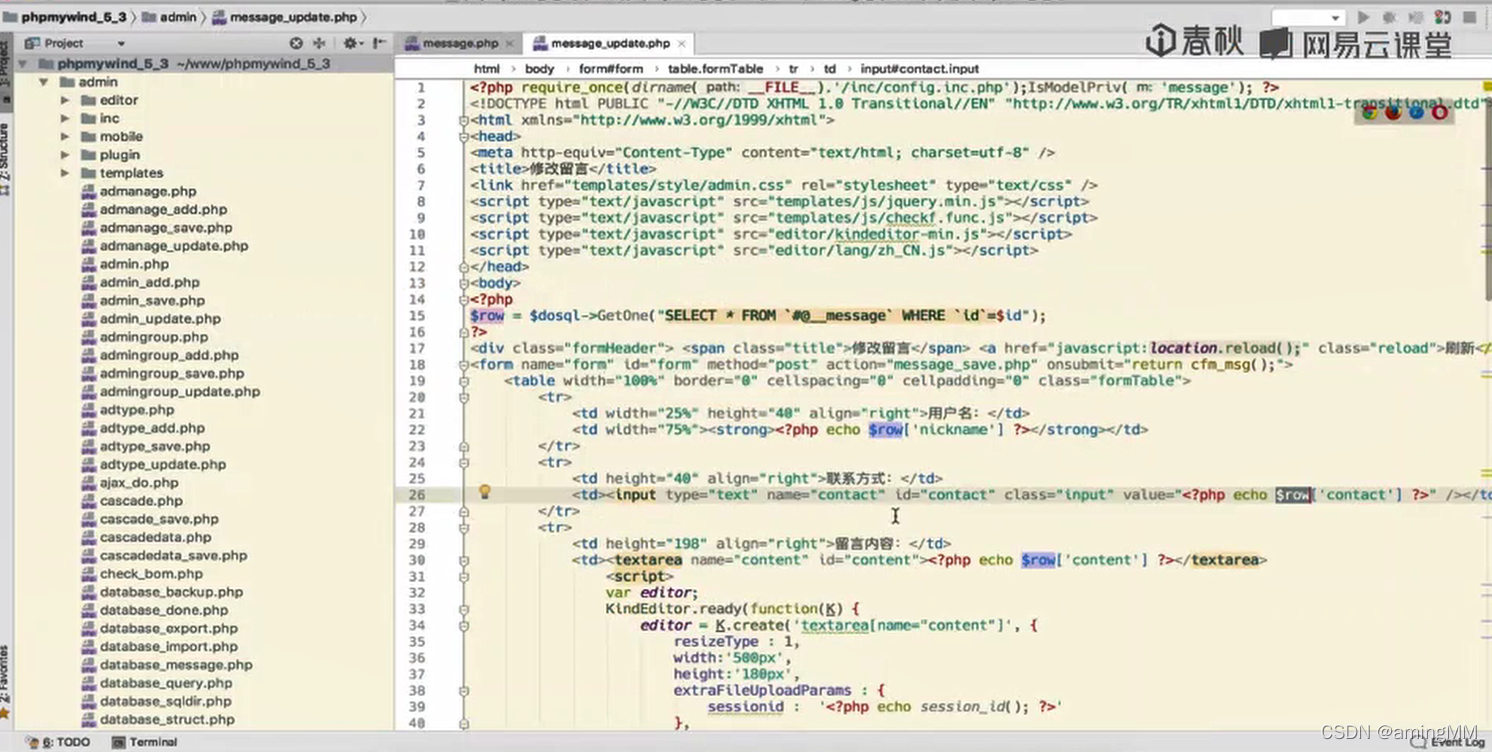1492x752 pixels.
Task: Fold the PHP block on line 14
Action: pyautogui.click(x=464, y=299)
